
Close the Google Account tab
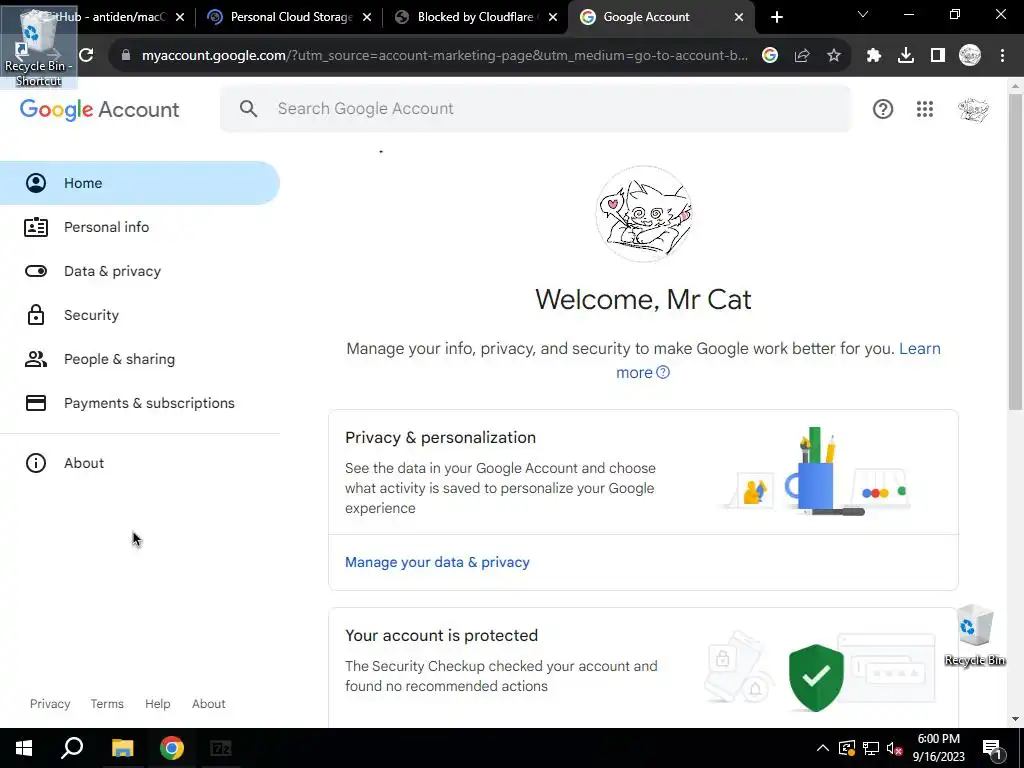[x=739, y=17]
